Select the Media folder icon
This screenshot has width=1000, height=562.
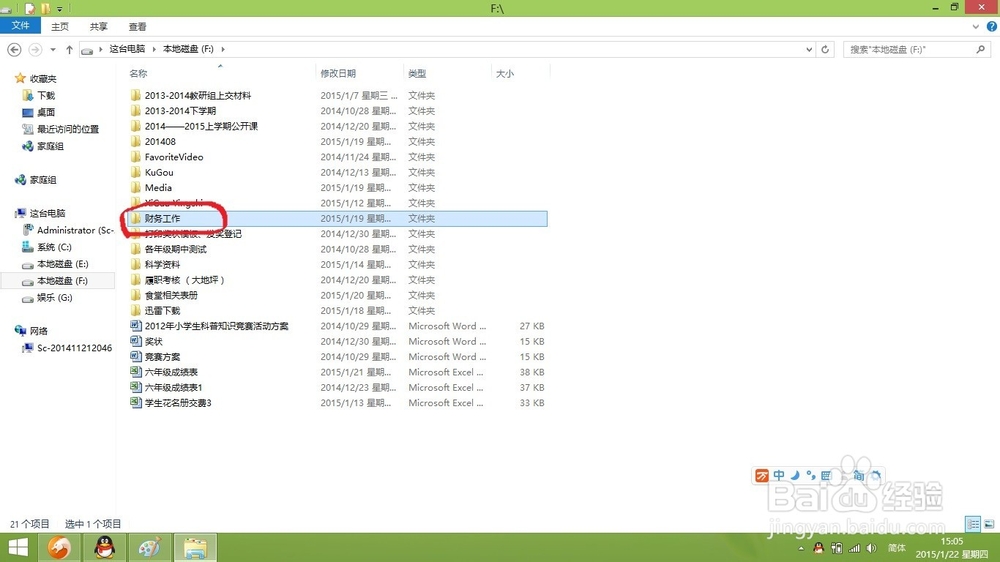(135, 188)
